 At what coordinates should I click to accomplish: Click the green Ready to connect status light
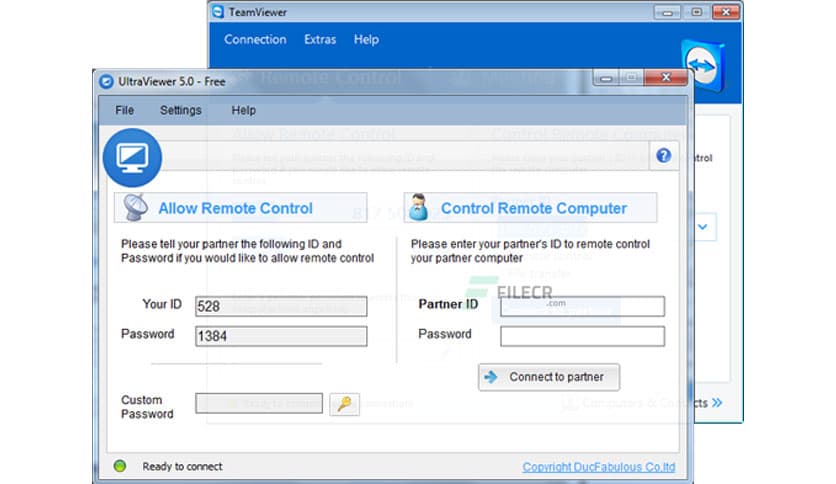coord(120,466)
